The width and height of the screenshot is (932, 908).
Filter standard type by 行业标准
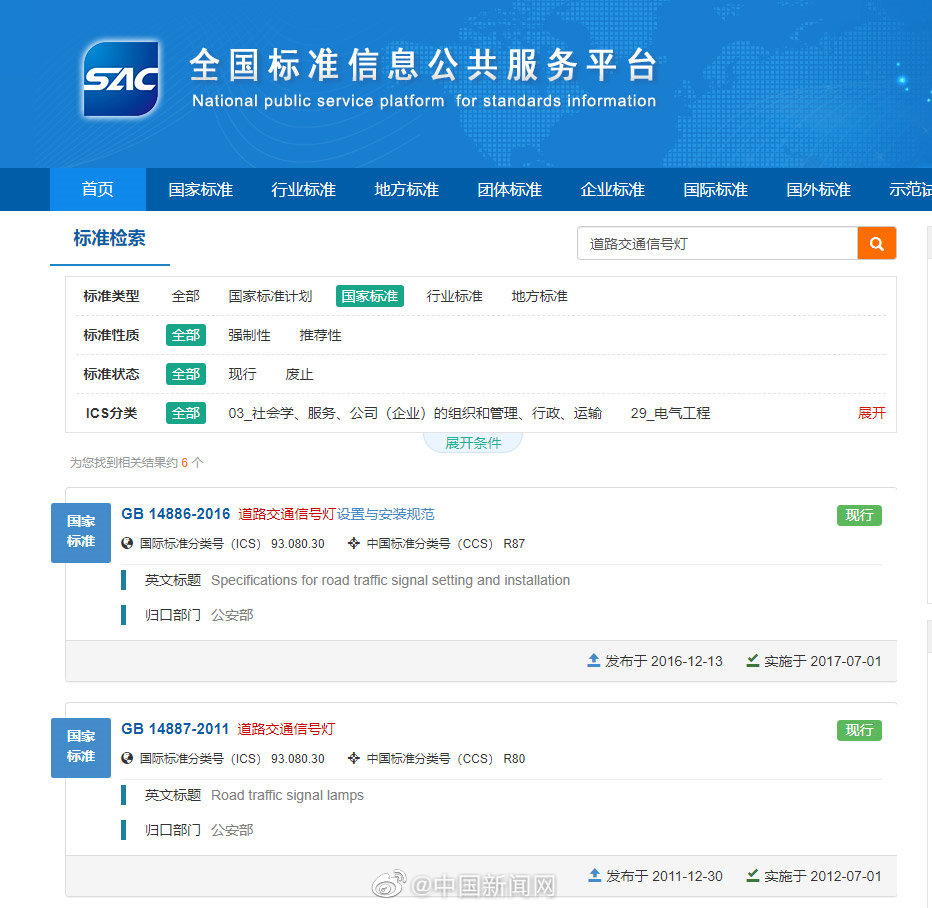(454, 296)
